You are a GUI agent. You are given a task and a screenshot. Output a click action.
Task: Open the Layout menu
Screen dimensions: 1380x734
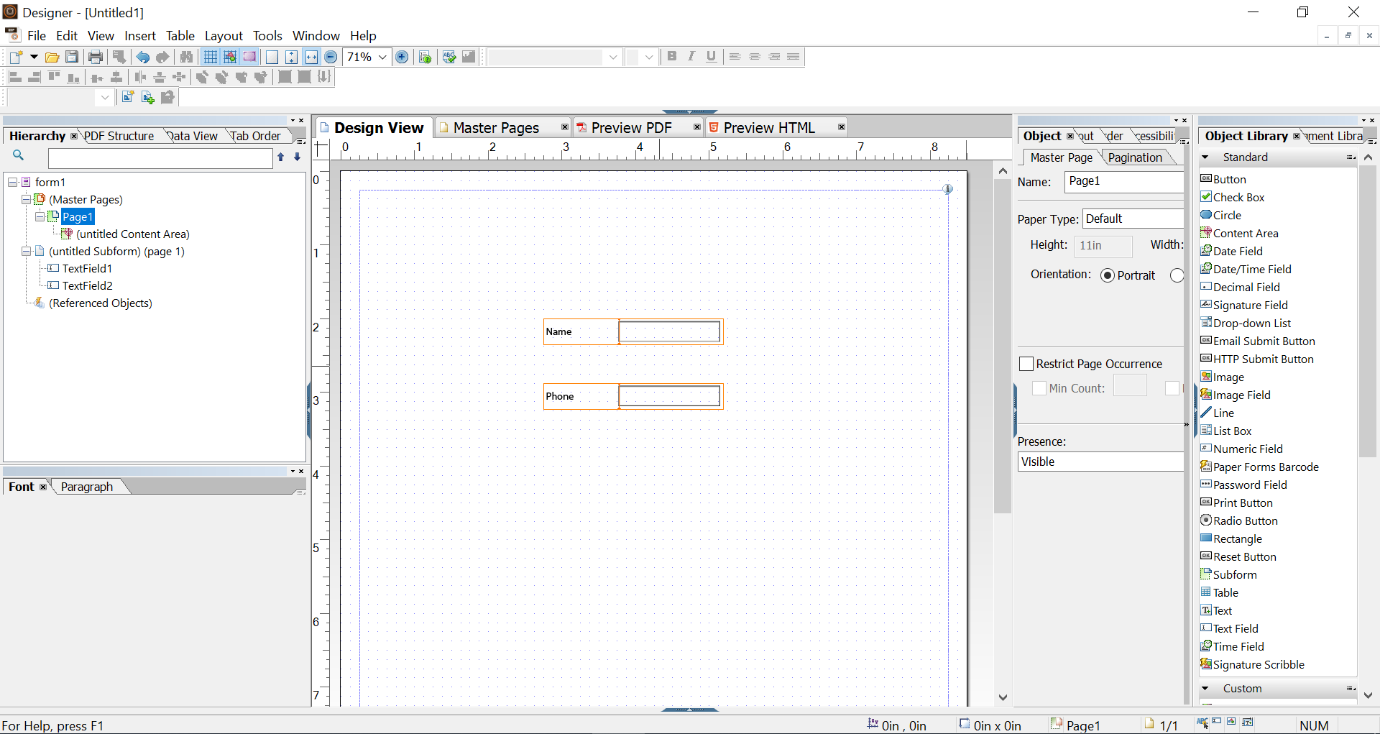224,35
